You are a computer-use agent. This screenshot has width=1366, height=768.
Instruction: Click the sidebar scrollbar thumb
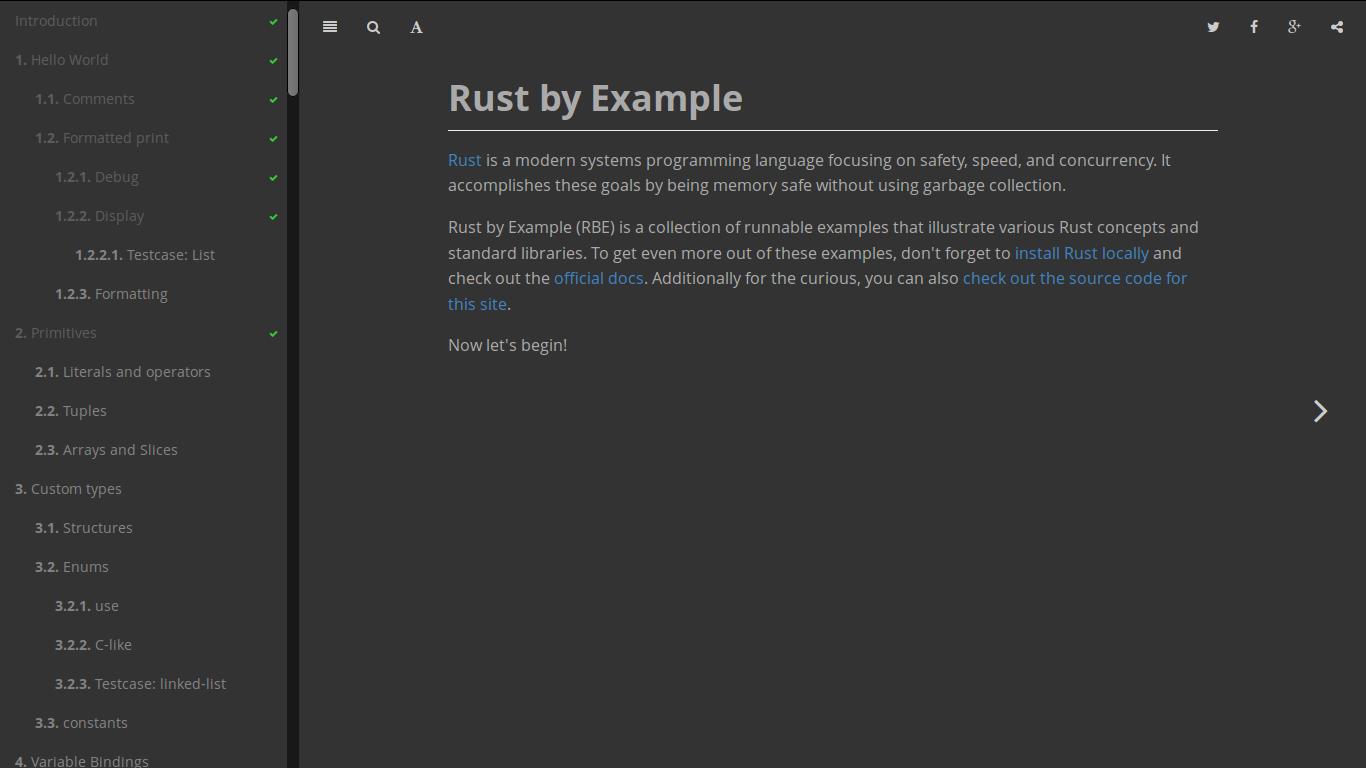(293, 52)
